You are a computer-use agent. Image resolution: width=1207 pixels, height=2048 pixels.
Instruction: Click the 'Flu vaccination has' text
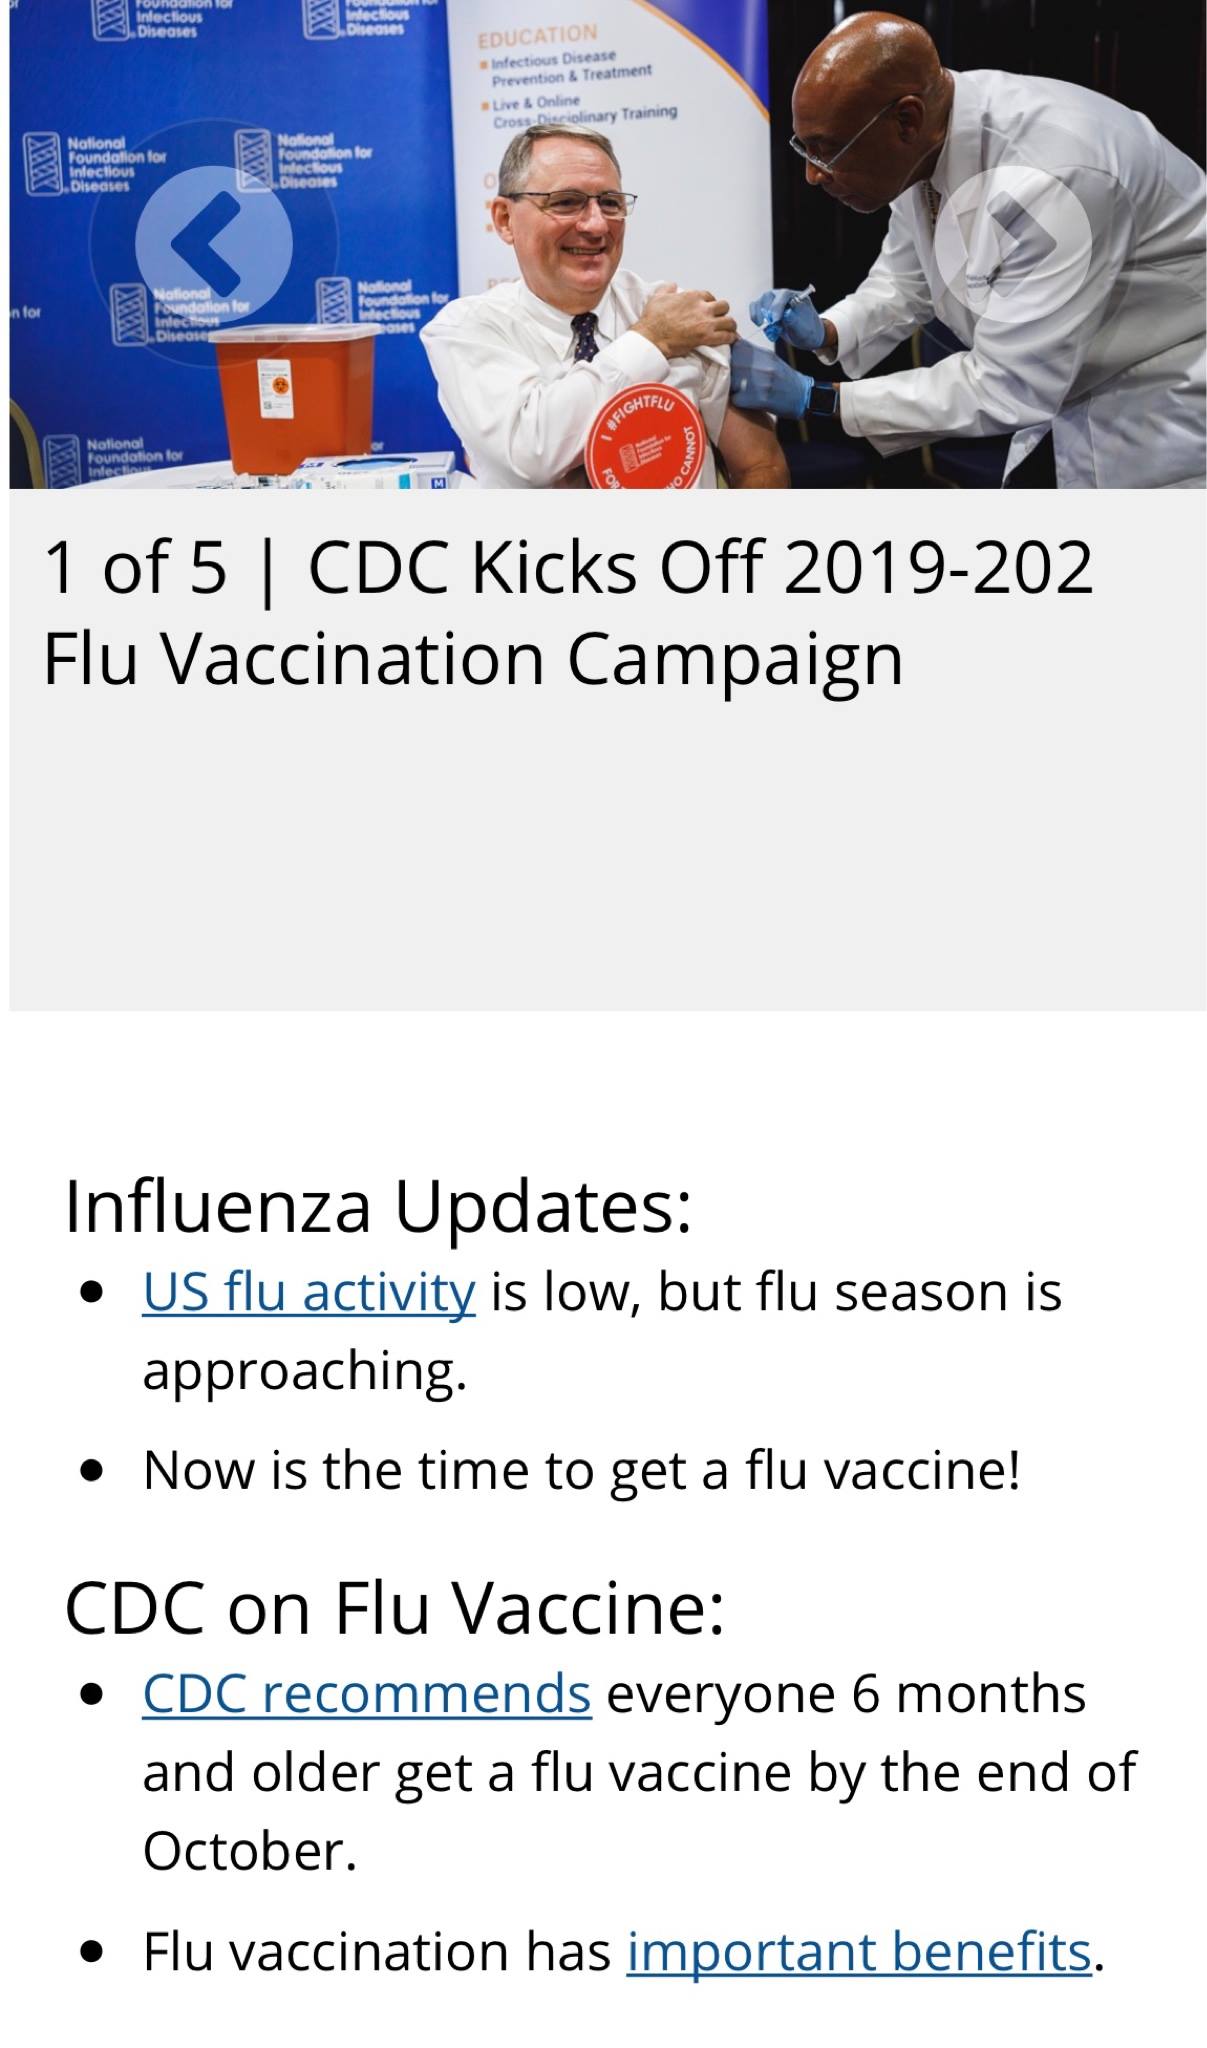(376, 1951)
